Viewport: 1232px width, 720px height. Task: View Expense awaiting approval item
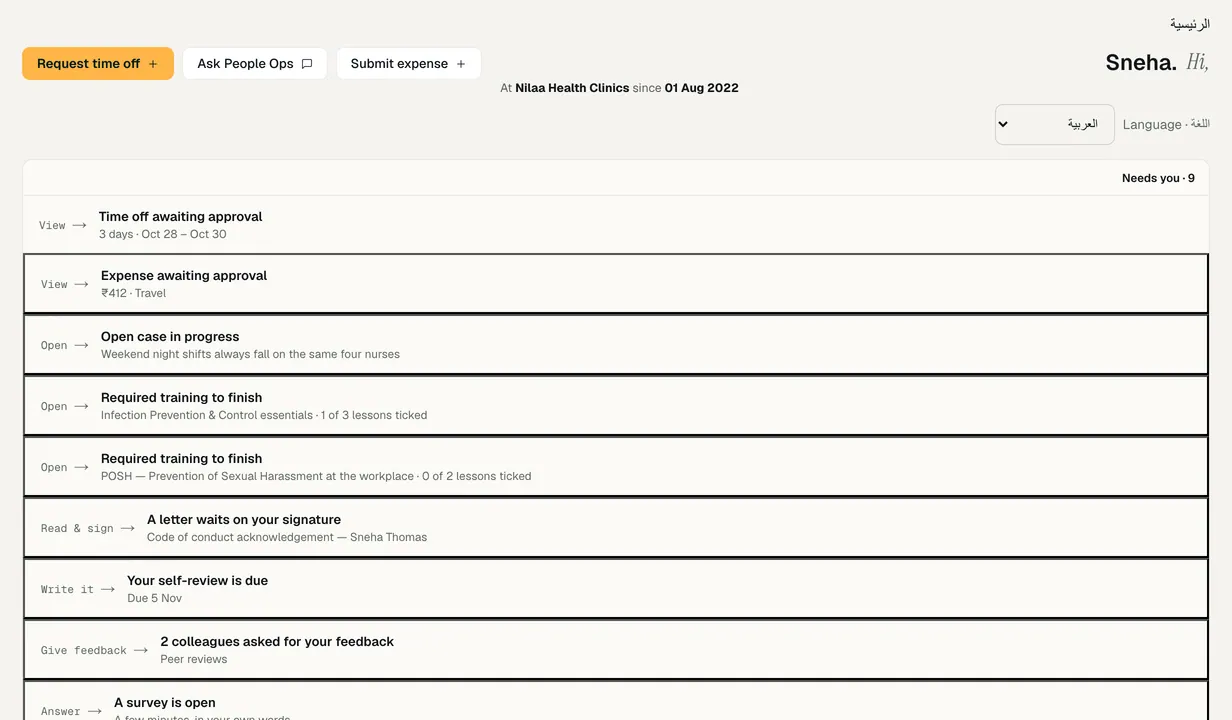tap(616, 284)
